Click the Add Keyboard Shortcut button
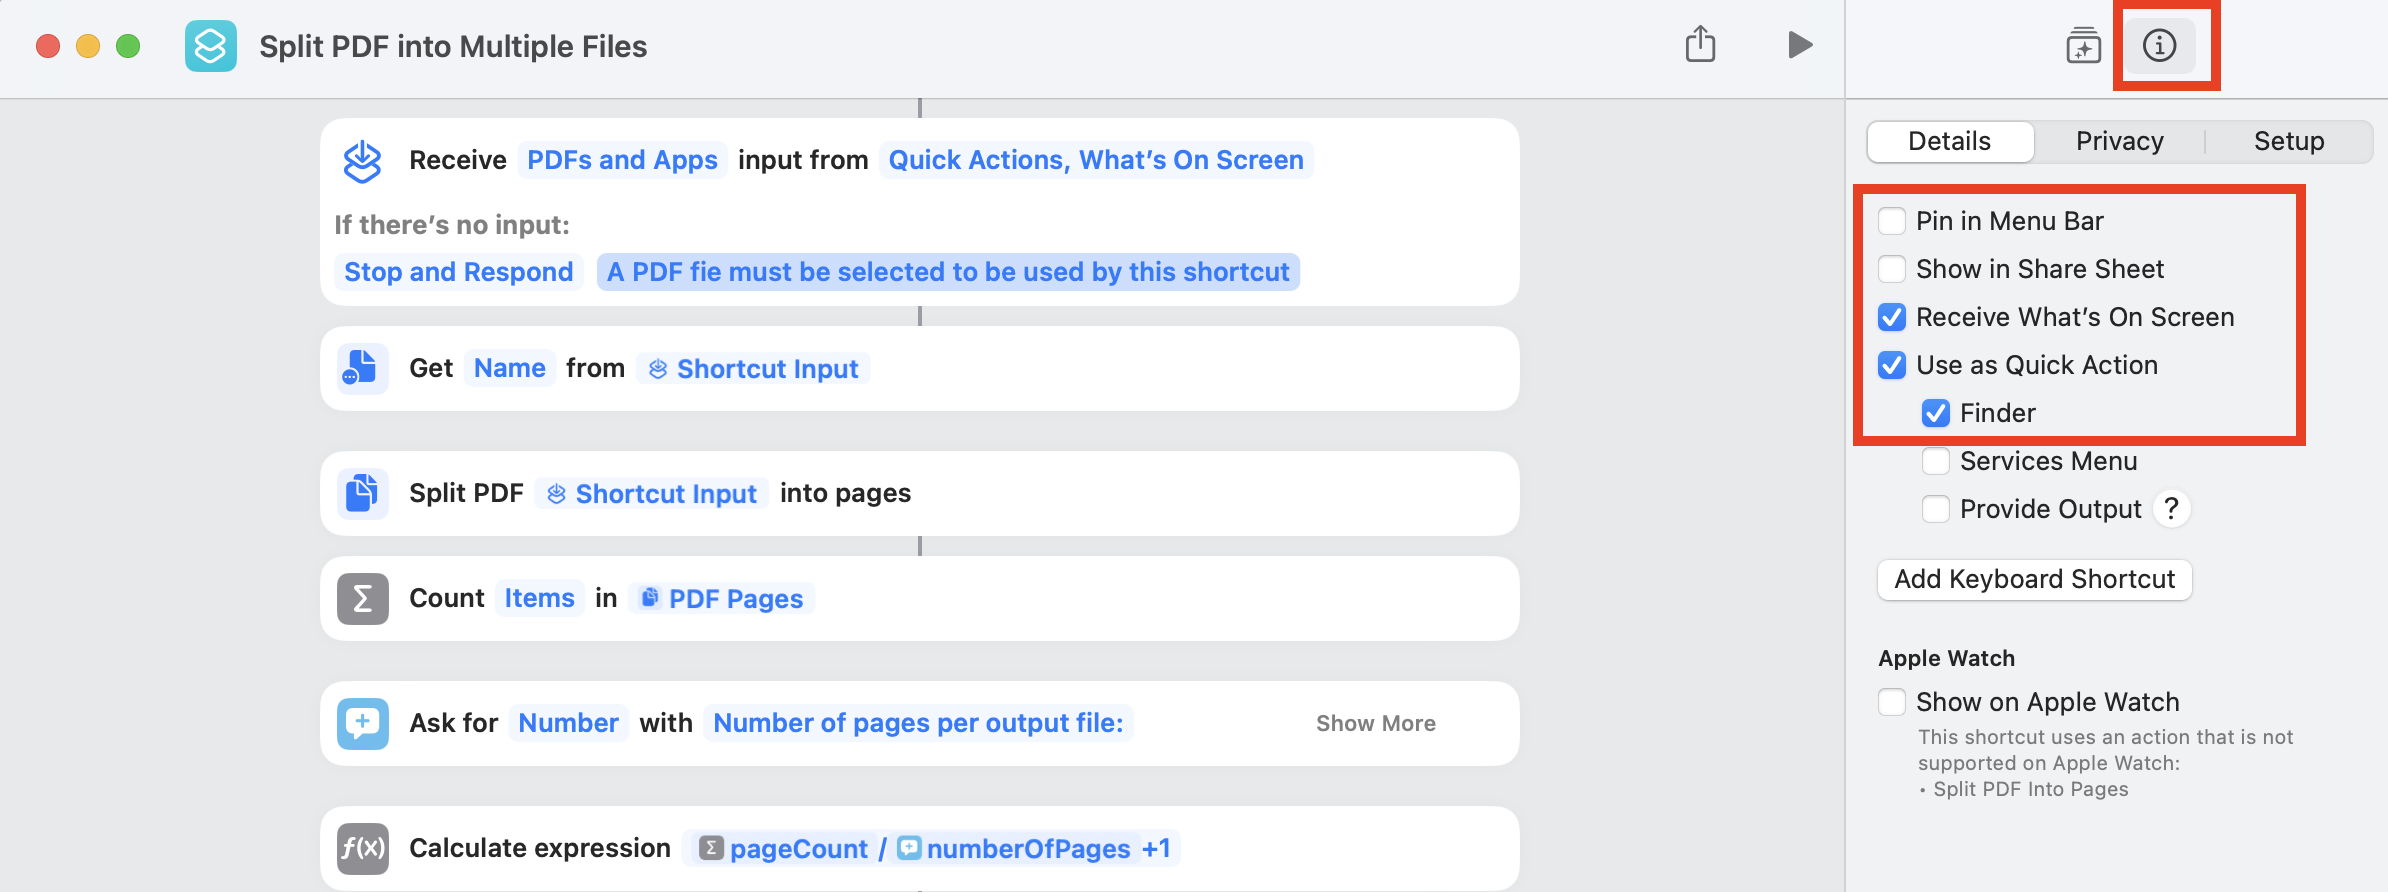Screen dimensions: 2388x892 pos(2034,579)
